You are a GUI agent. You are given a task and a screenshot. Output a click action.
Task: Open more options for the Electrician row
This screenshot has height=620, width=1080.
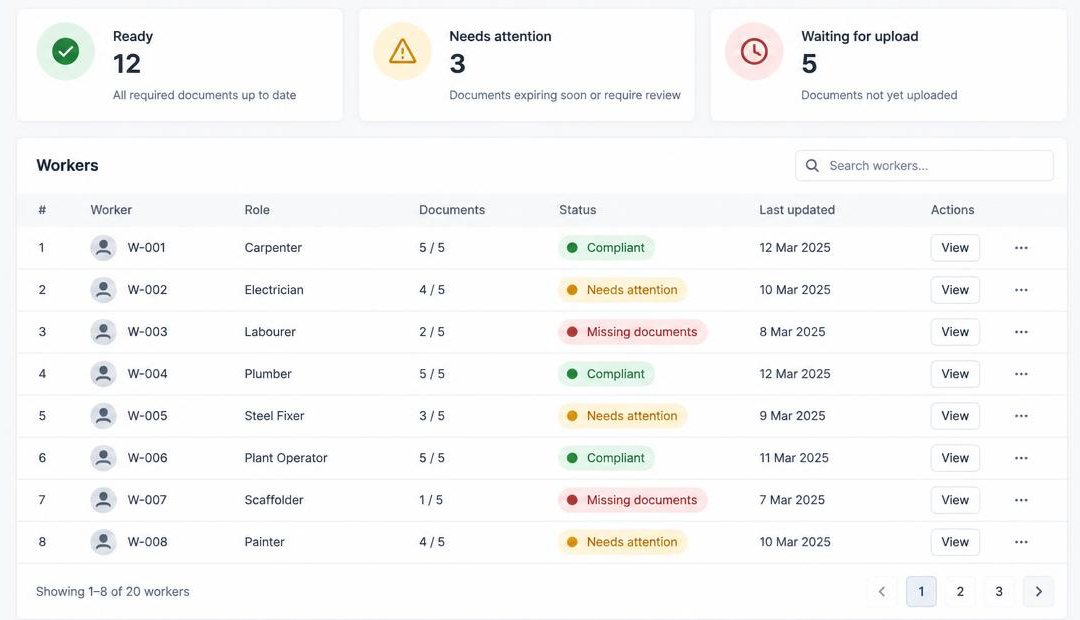pyautogui.click(x=1021, y=290)
